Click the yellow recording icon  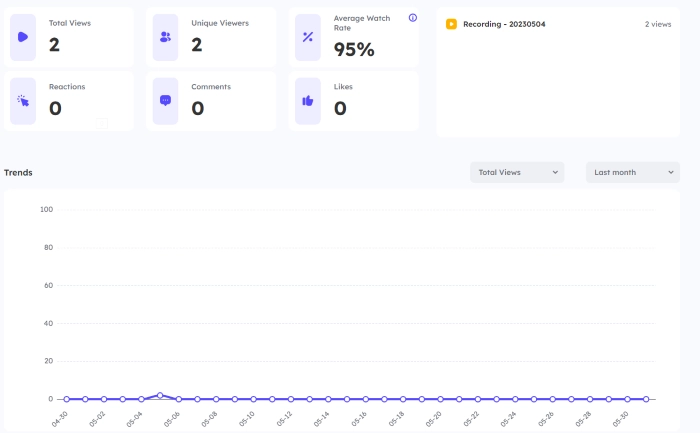click(451, 23)
